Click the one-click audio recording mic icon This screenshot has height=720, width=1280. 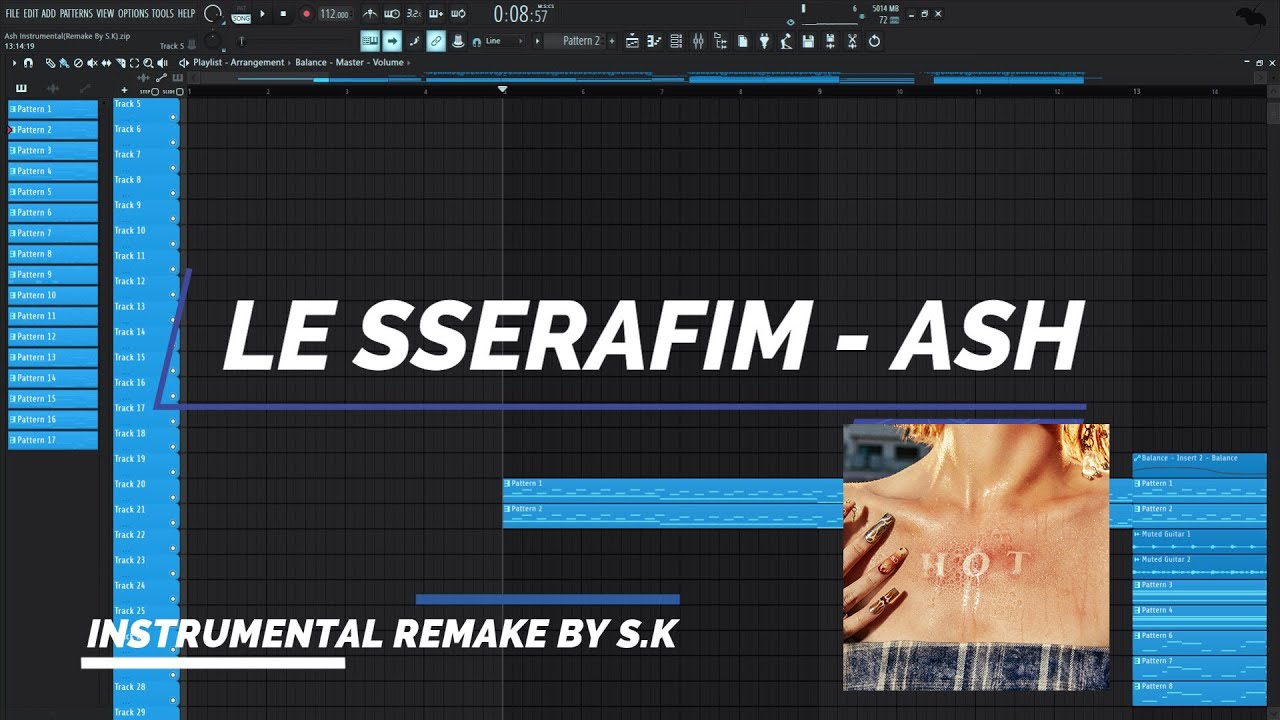tap(786, 41)
